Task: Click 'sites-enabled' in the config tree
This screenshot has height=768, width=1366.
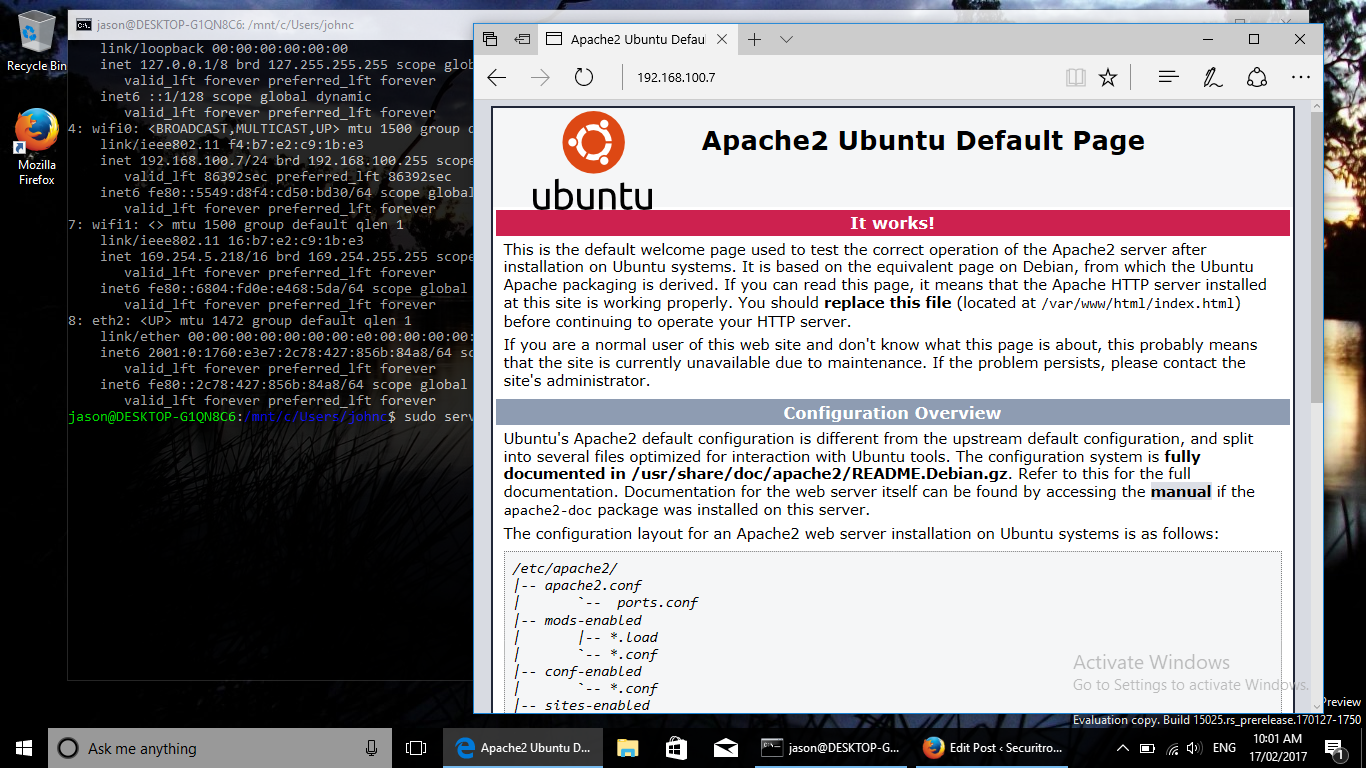Action: pos(597,705)
